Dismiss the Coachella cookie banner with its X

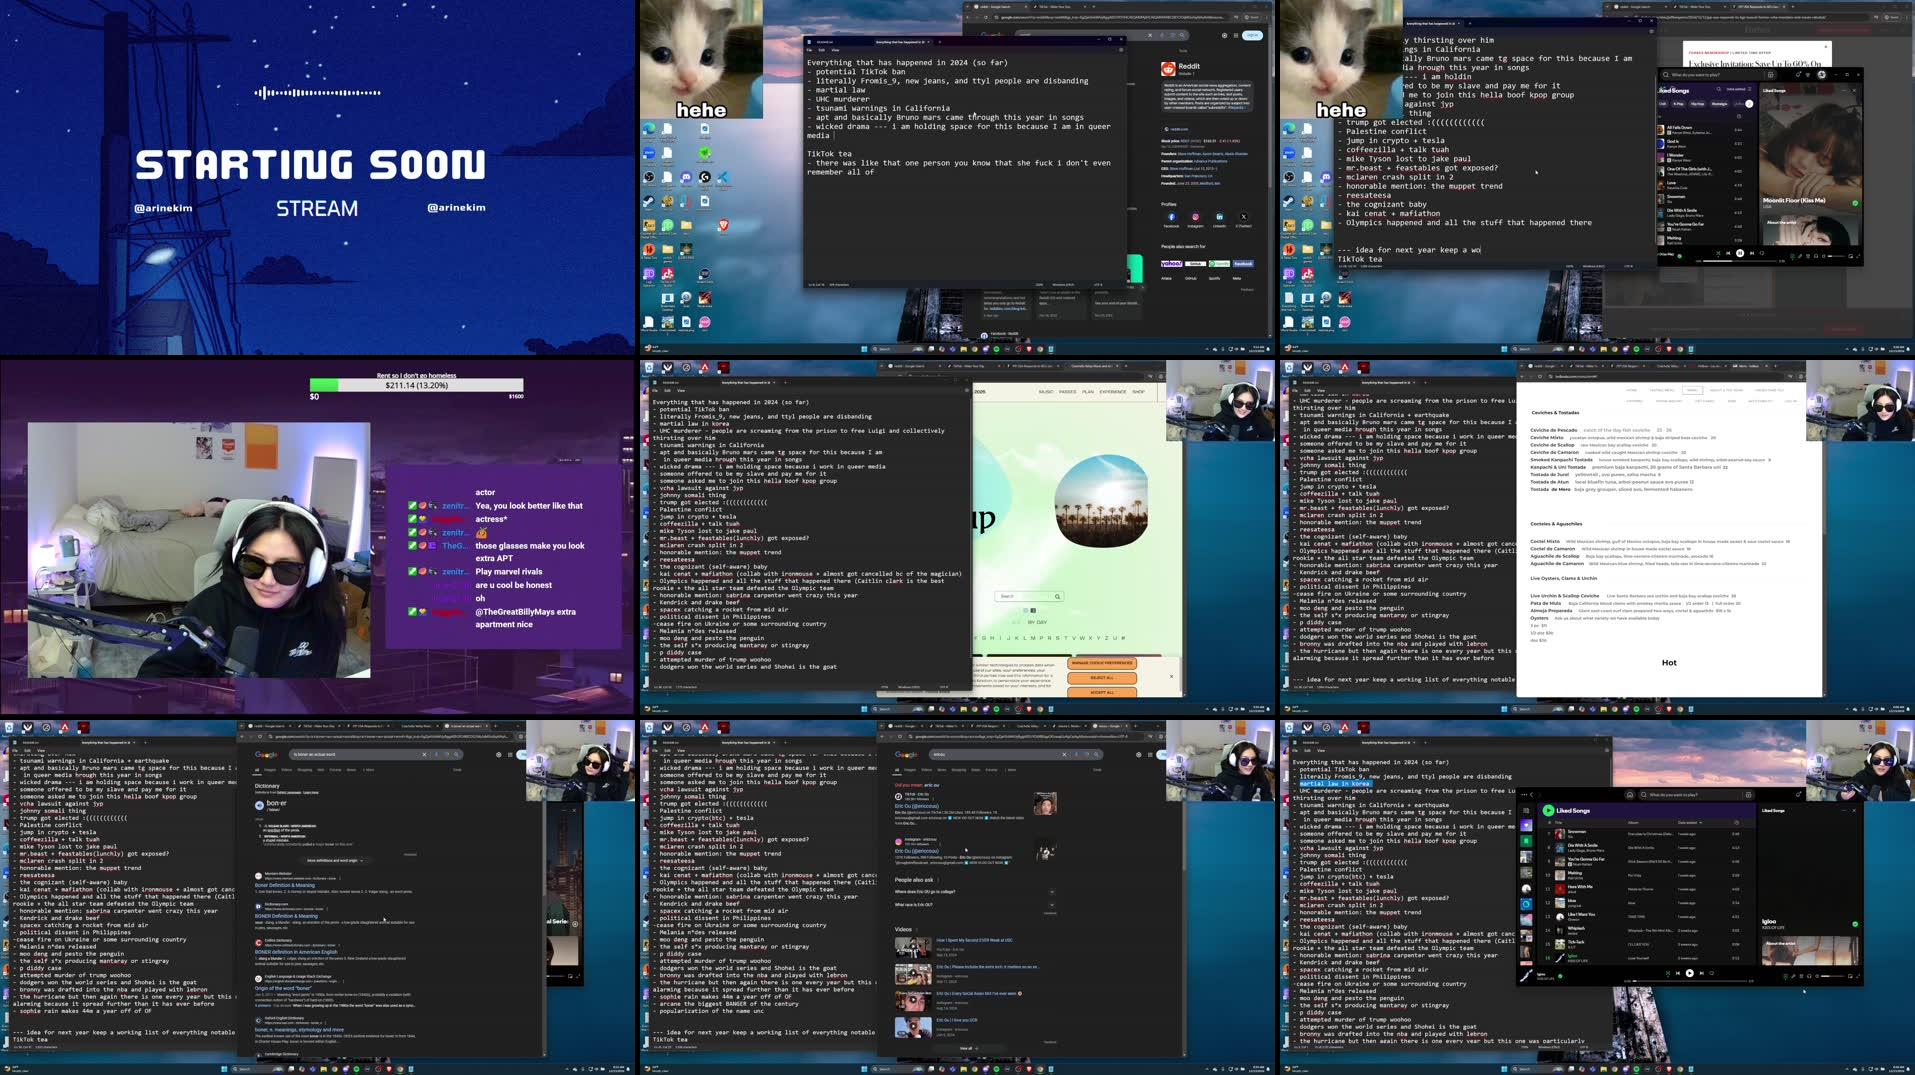click(1171, 677)
